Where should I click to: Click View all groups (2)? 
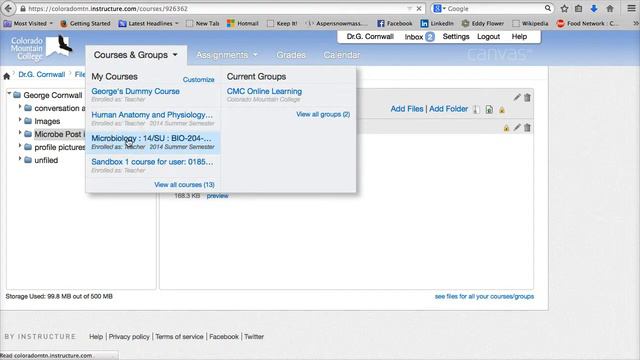[323, 114]
